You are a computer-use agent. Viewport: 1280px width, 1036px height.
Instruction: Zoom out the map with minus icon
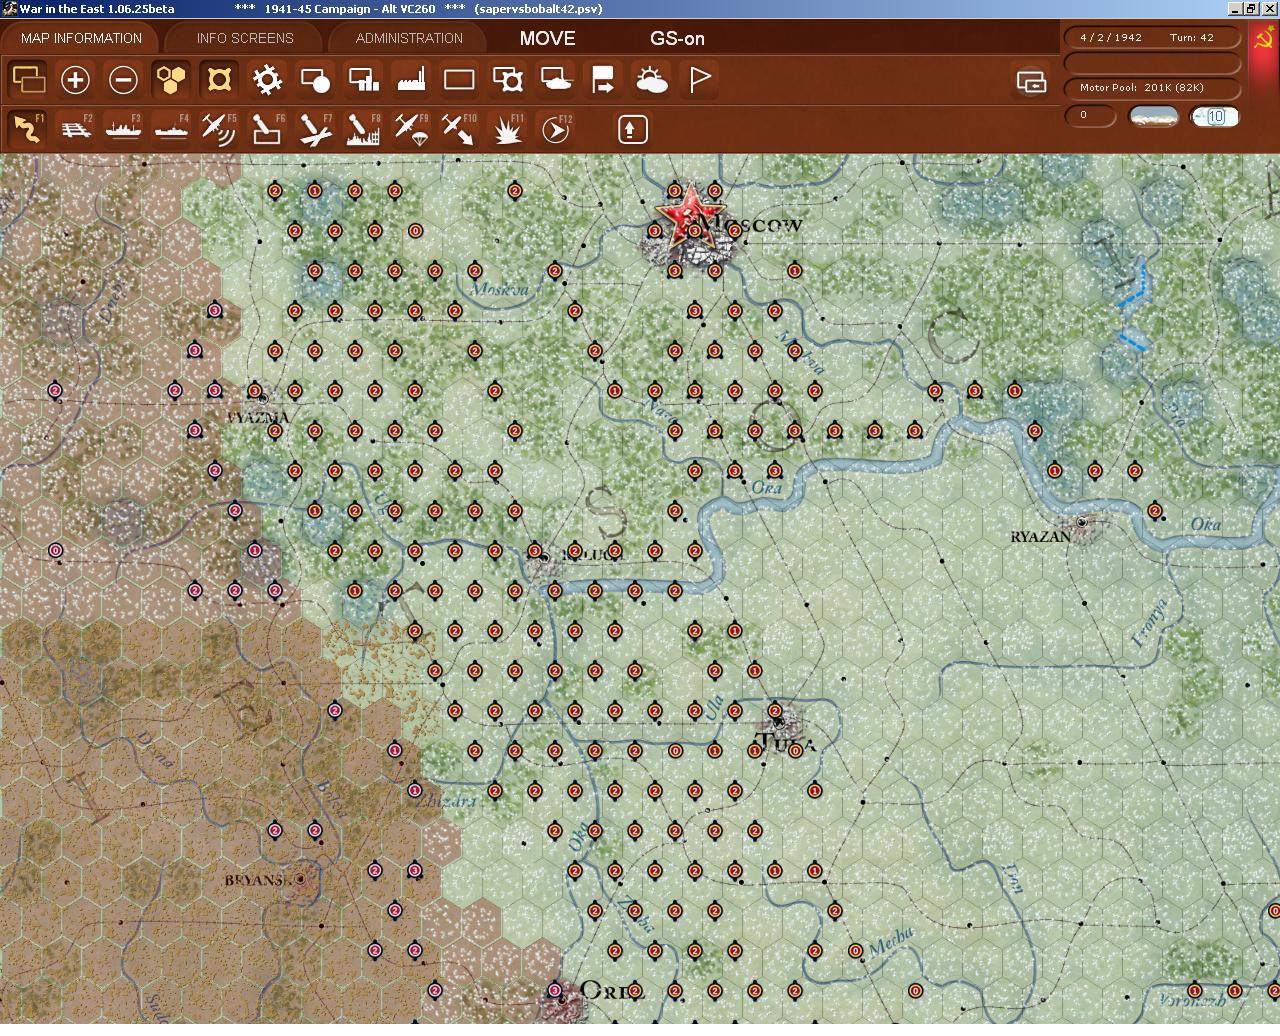123,80
